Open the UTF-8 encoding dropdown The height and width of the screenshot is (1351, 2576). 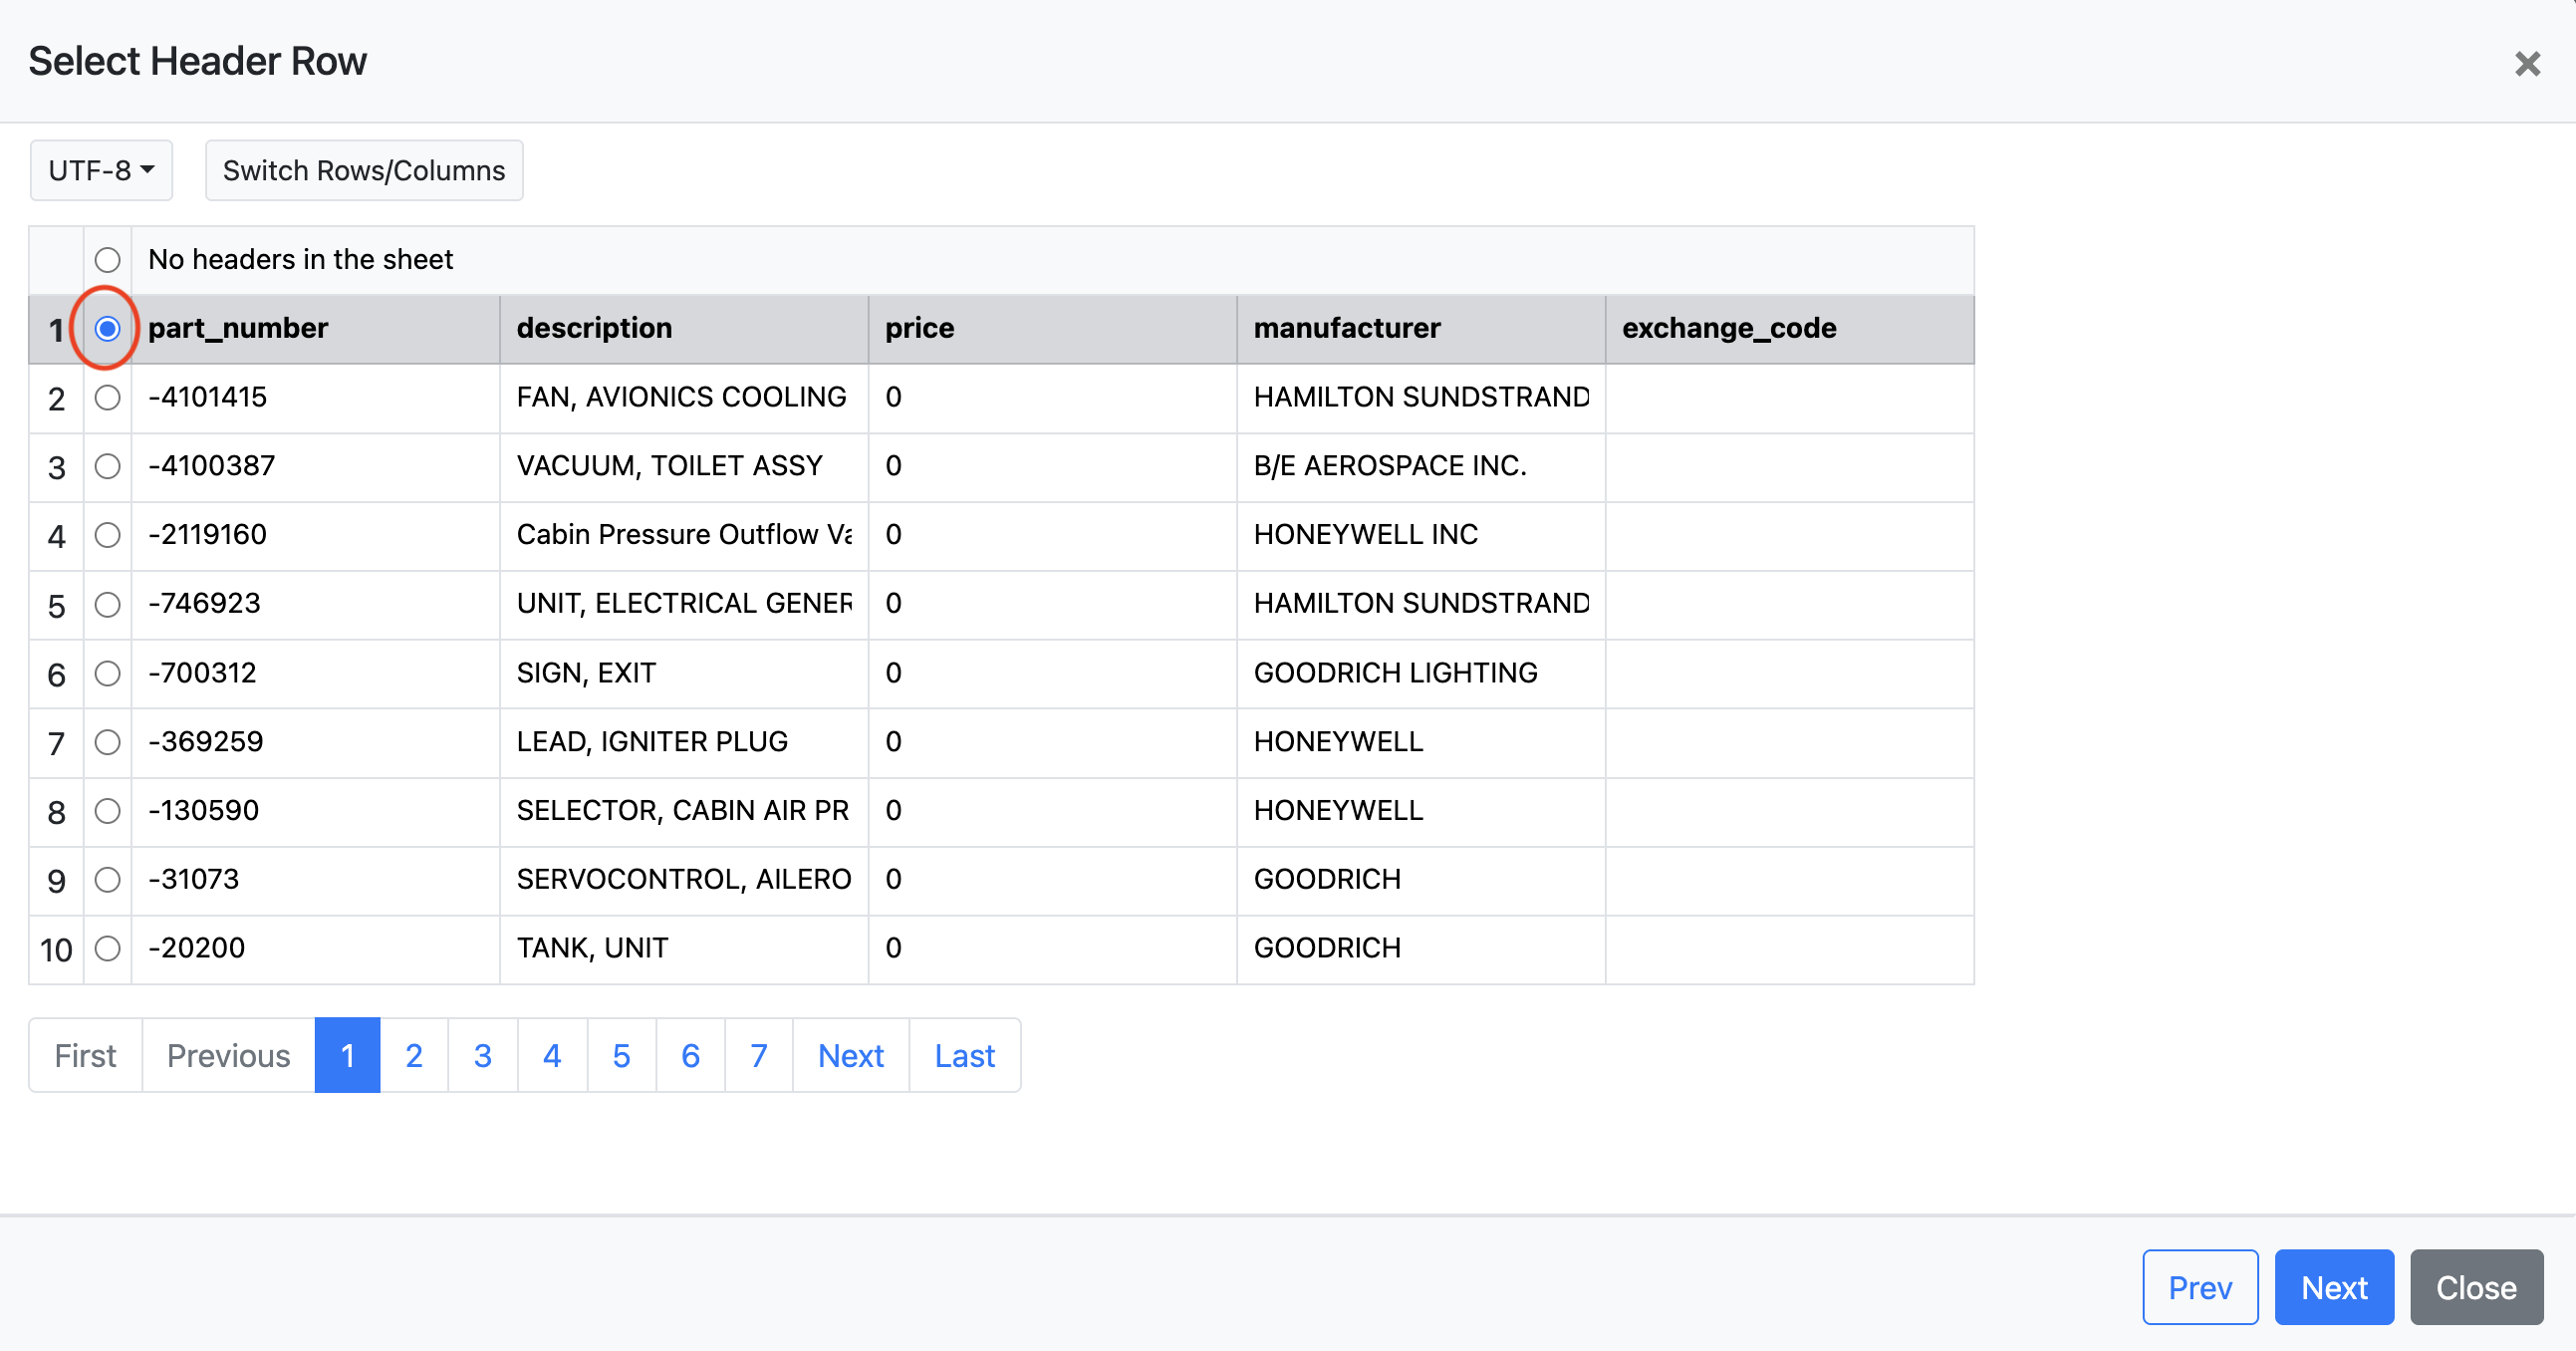coord(101,170)
